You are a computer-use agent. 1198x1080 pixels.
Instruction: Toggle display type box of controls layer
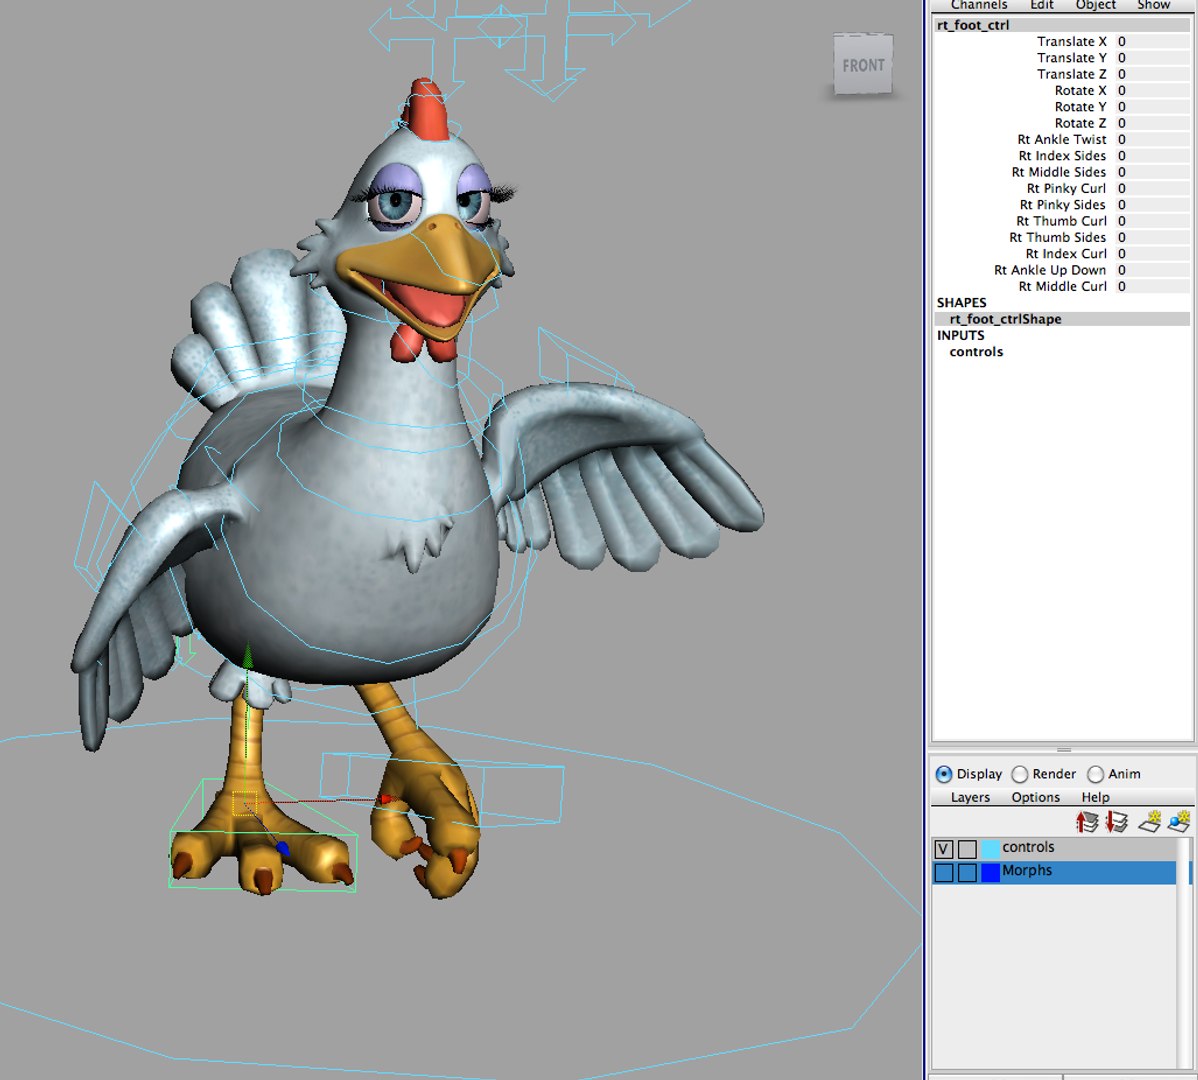(967, 849)
